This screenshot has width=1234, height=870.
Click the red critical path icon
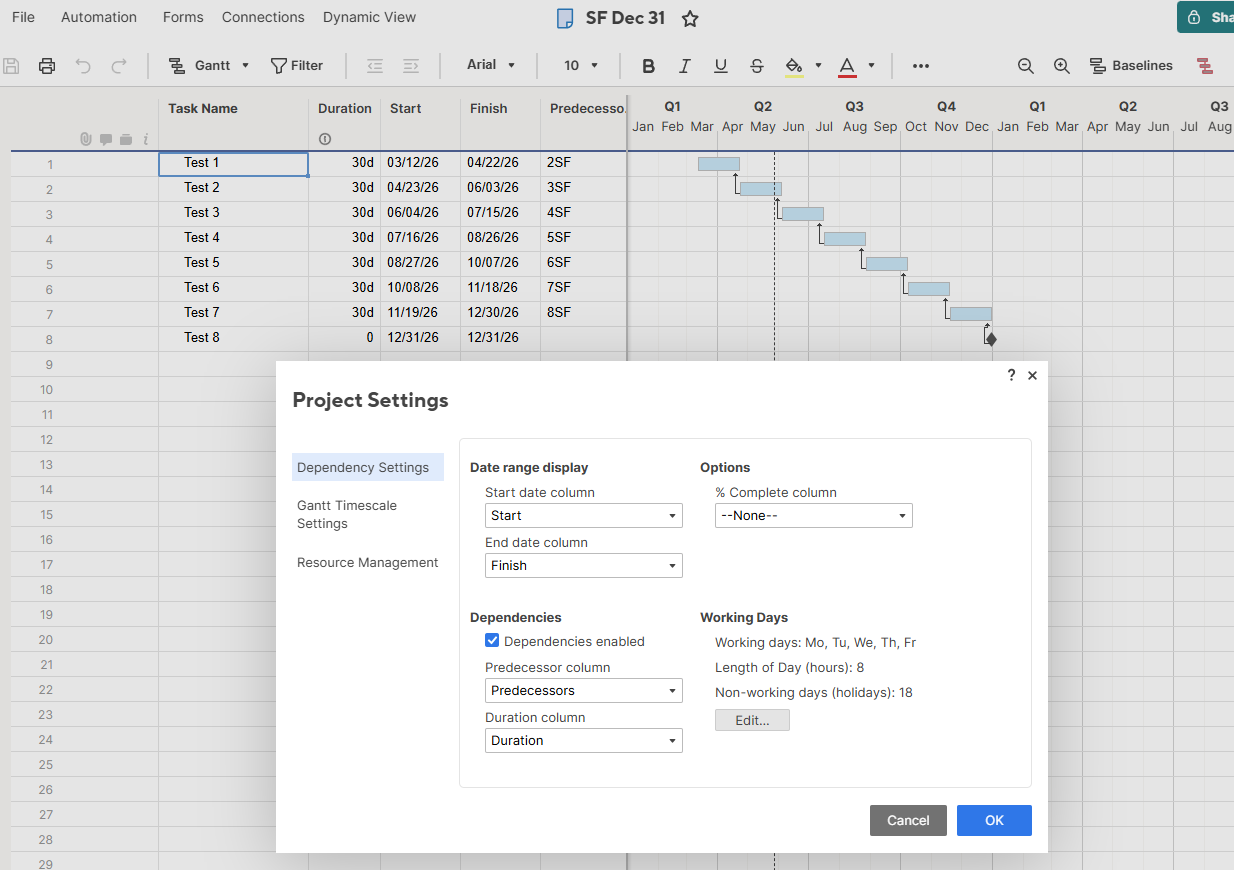click(x=1205, y=66)
